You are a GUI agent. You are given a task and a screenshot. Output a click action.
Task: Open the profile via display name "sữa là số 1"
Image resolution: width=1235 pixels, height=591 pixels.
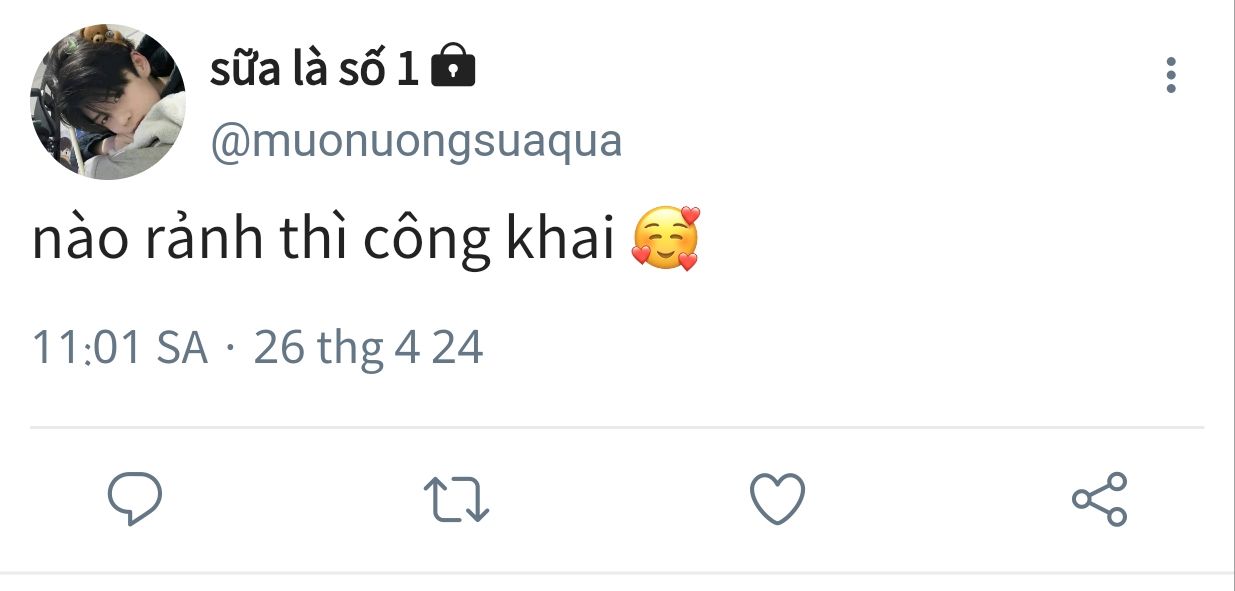pos(314,69)
